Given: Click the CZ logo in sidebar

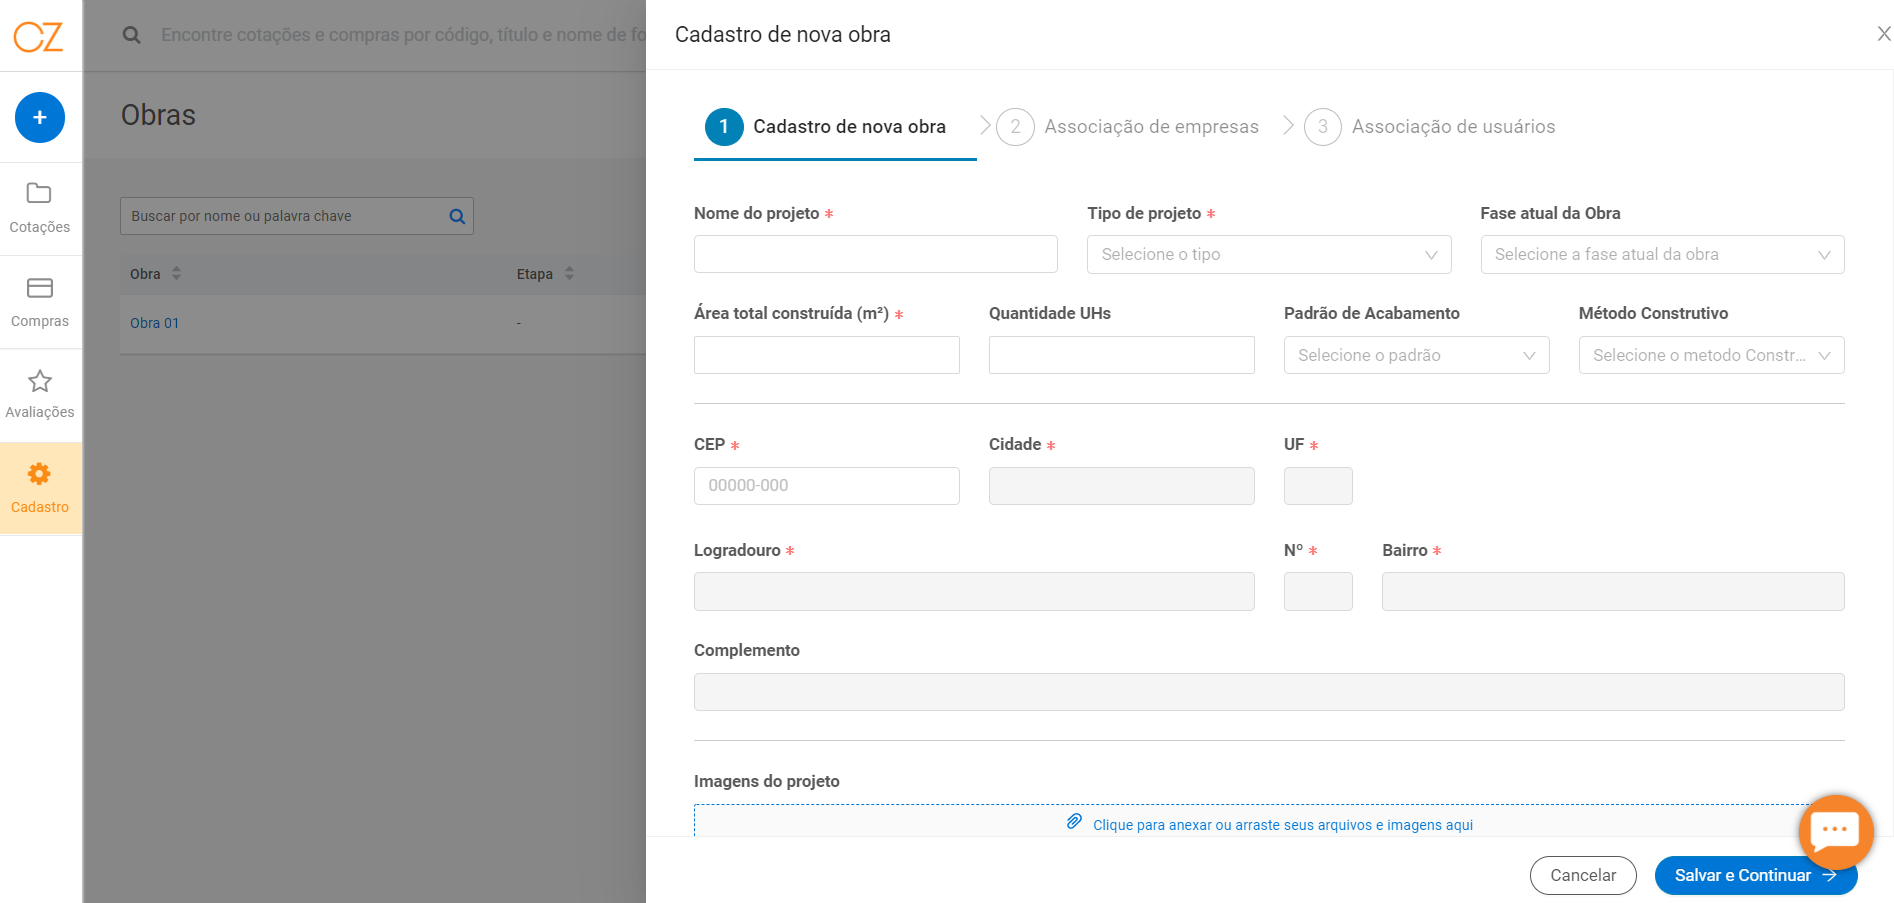Looking at the screenshot, I should [38, 37].
